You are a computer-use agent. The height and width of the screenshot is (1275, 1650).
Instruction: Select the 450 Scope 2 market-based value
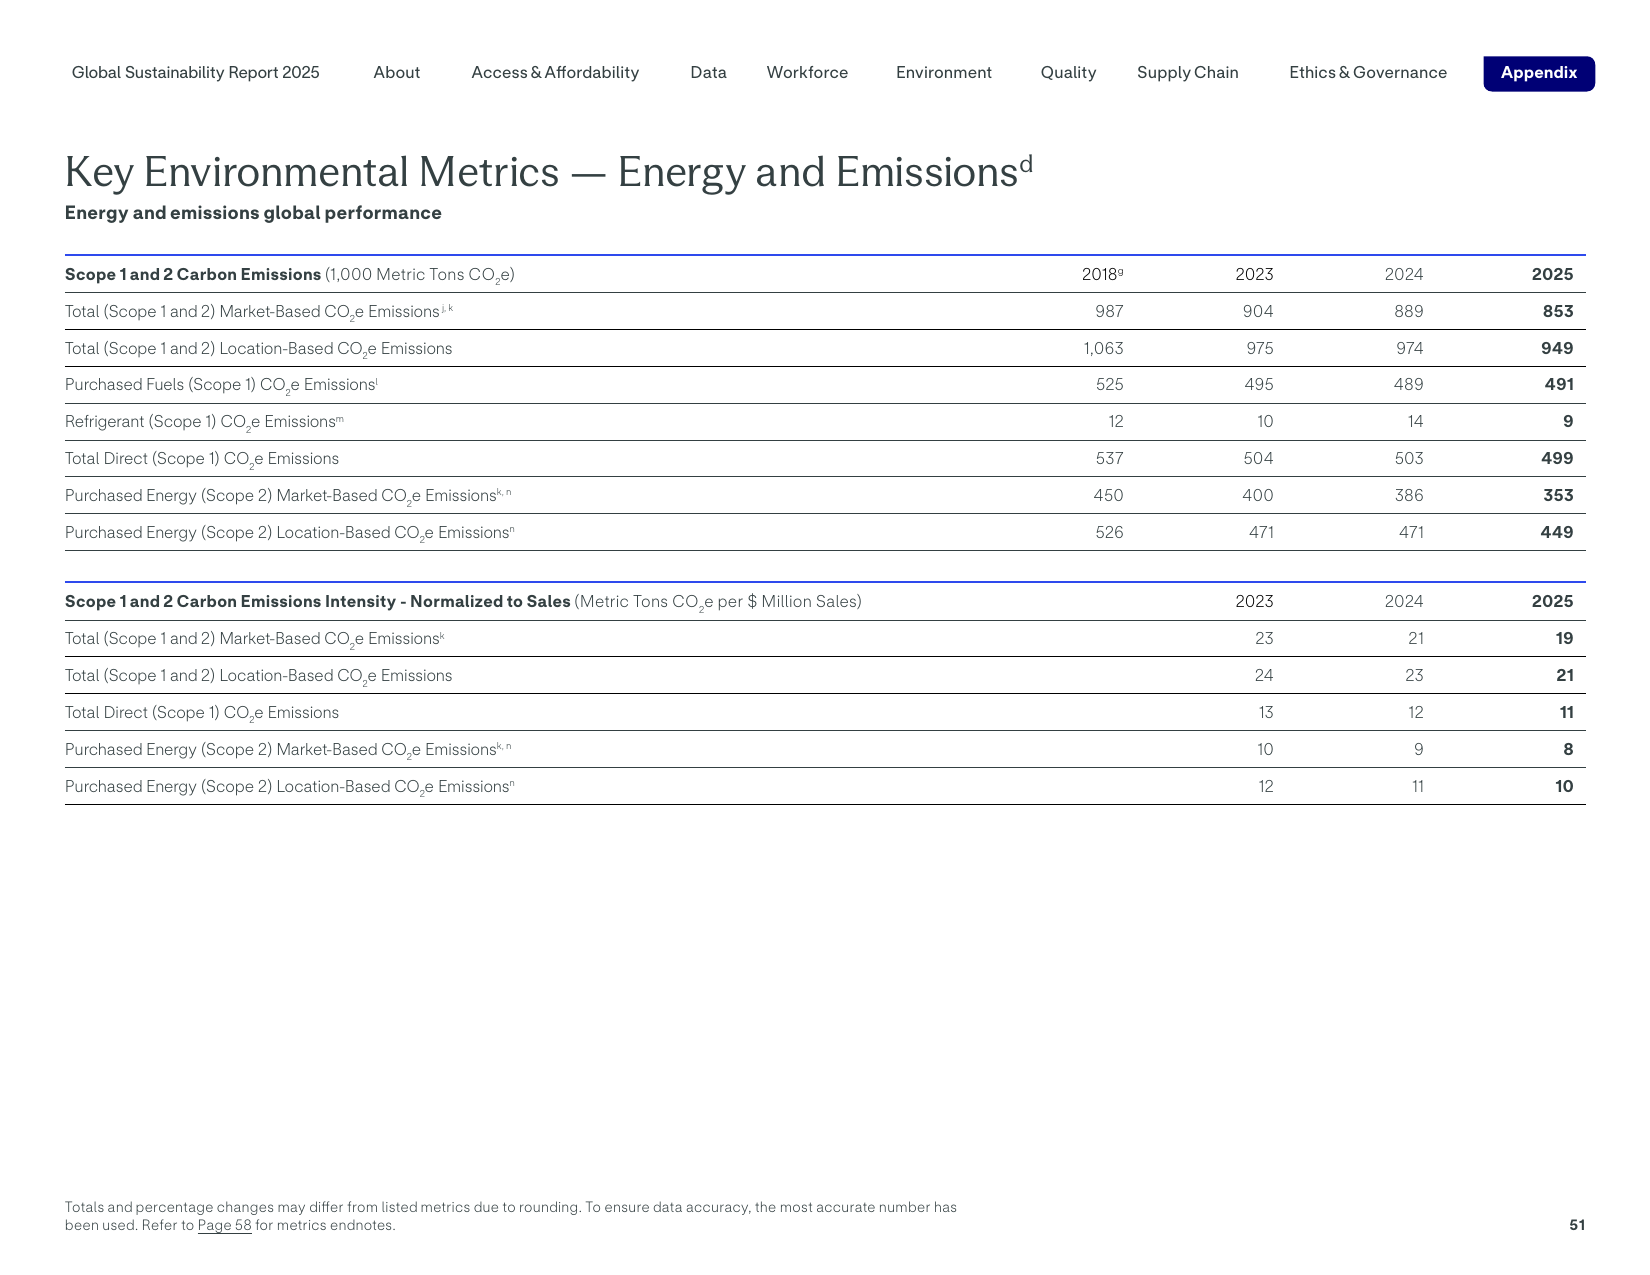(x=1108, y=496)
